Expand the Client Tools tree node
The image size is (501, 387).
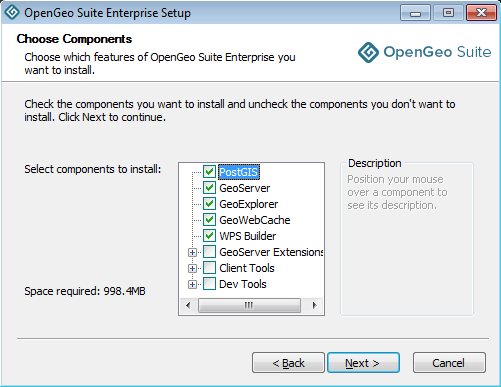coord(192,268)
